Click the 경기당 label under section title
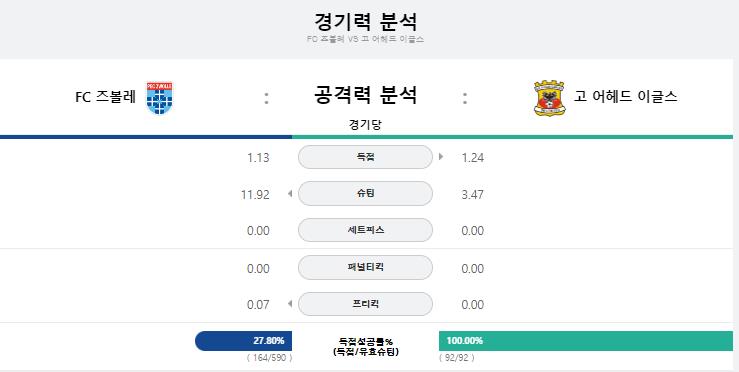739x372 pixels. [365, 124]
